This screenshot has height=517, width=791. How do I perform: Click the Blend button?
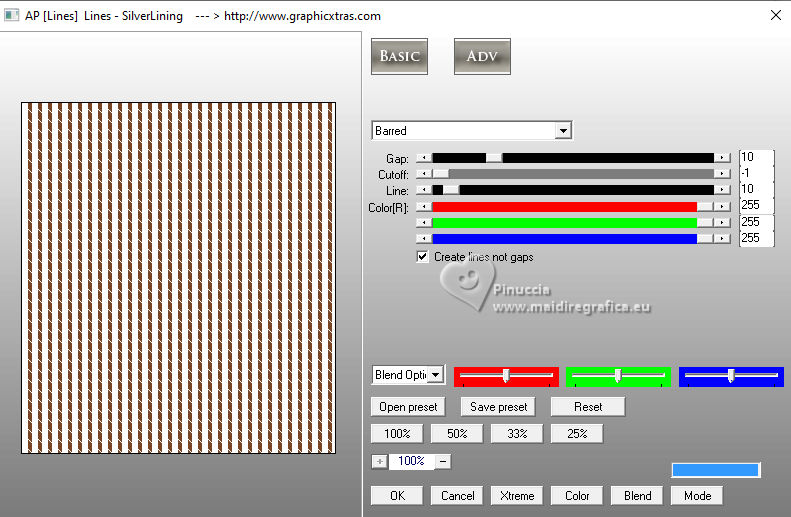tap(637, 496)
